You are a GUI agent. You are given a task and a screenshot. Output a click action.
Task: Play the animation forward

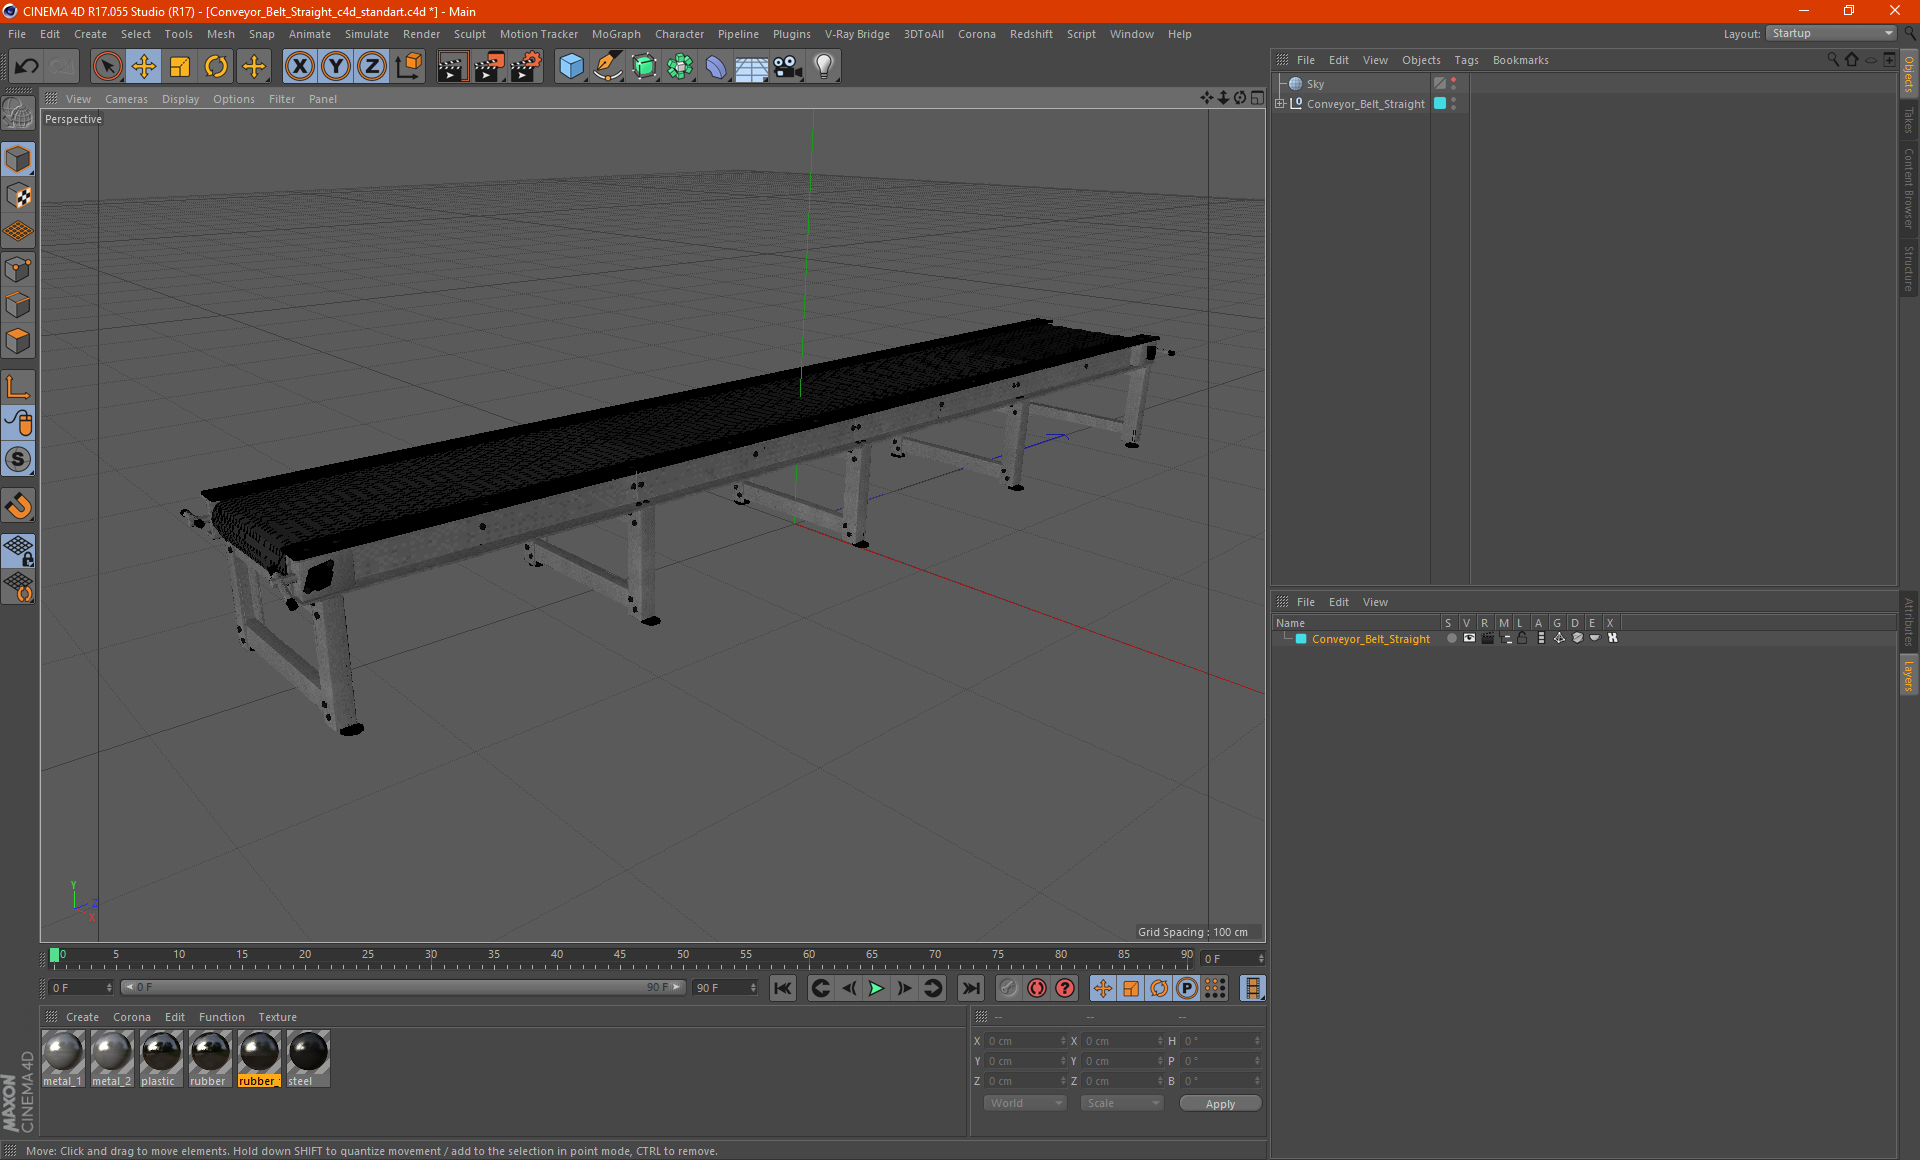pos(876,988)
